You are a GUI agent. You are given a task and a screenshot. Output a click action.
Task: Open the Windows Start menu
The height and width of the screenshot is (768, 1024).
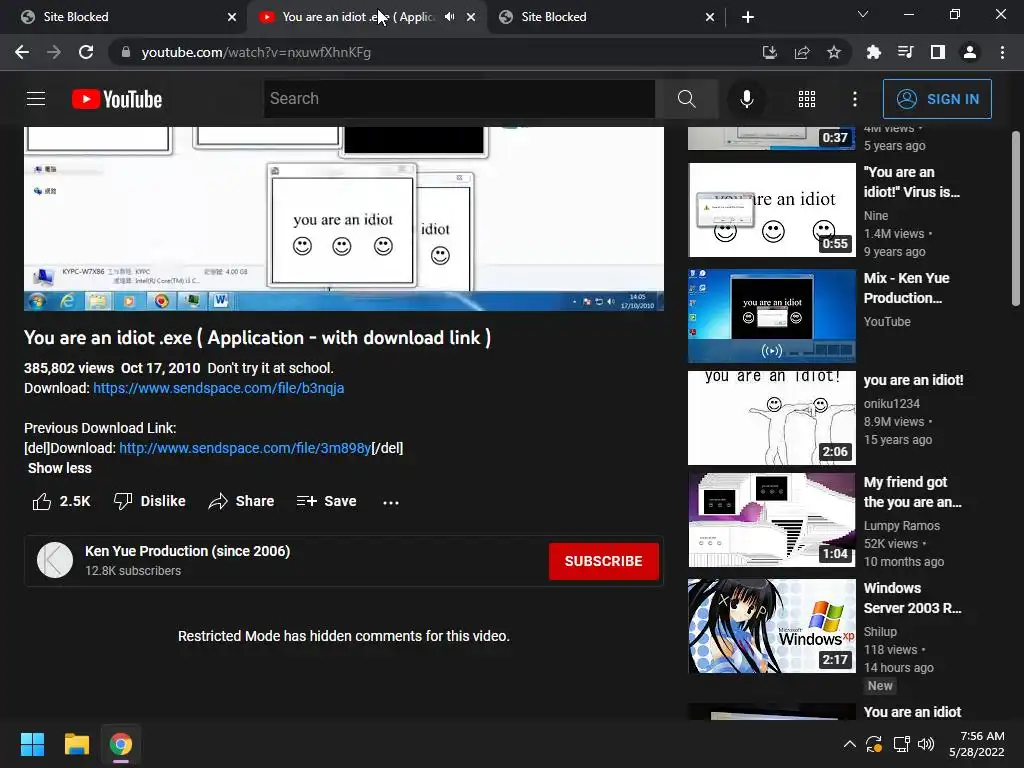tap(32, 744)
